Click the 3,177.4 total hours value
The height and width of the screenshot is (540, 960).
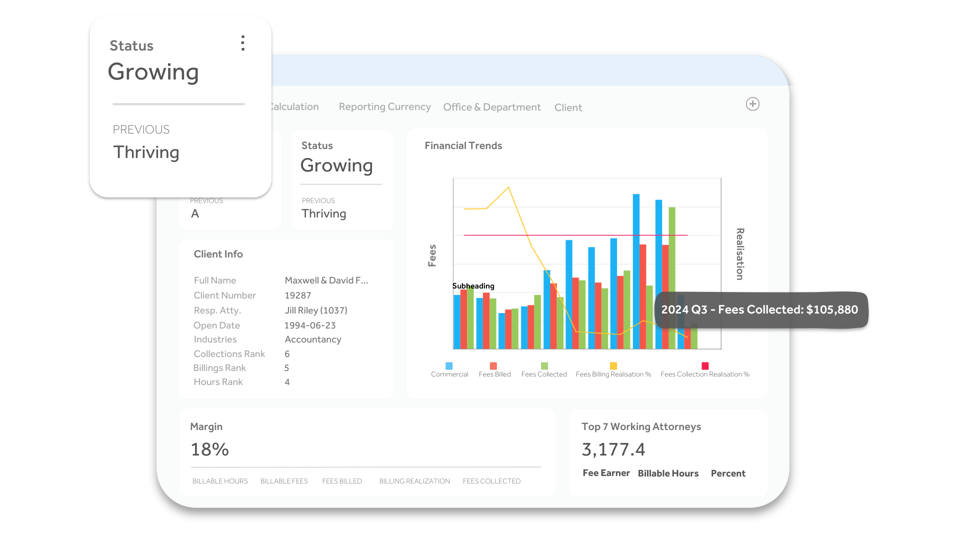click(613, 449)
